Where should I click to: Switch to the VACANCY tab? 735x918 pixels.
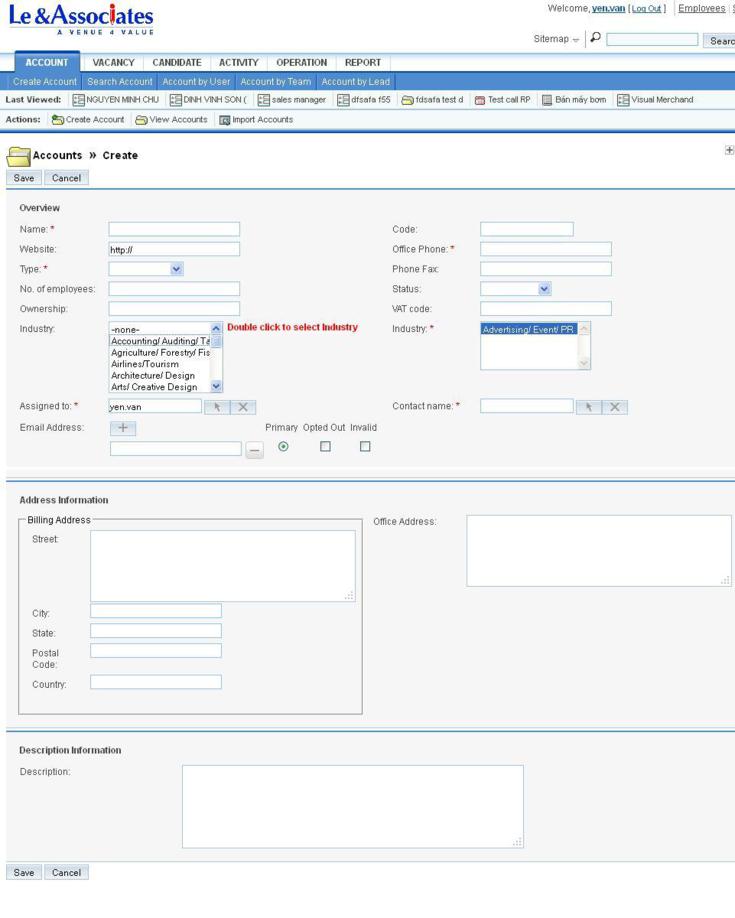coord(114,63)
